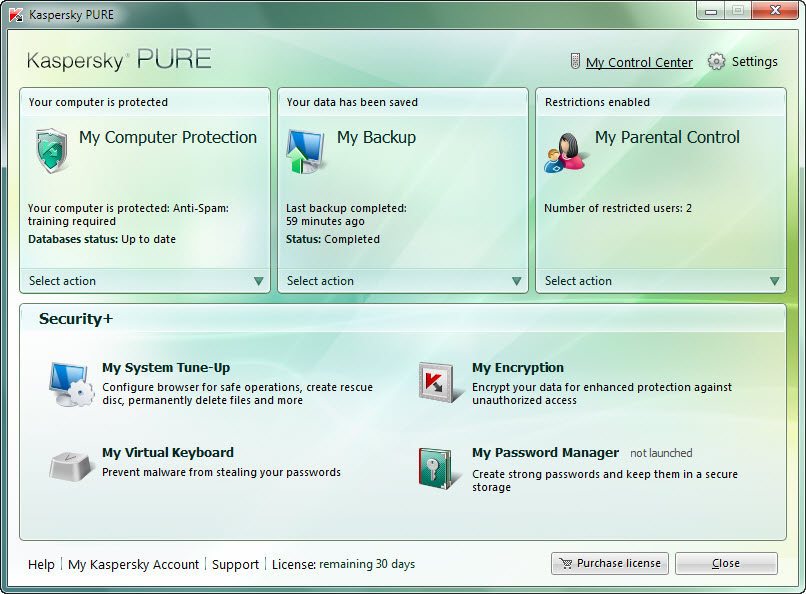The height and width of the screenshot is (594, 806).
Task: Click the 'Prevent malware from stealing your passwords' description
Action: click(221, 472)
